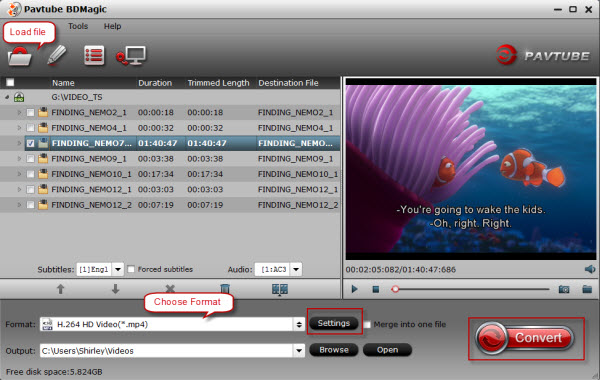This screenshot has height=380, width=600.
Task: Check the FINDING_NEMO10_1 checkbox
Action: coord(30,174)
